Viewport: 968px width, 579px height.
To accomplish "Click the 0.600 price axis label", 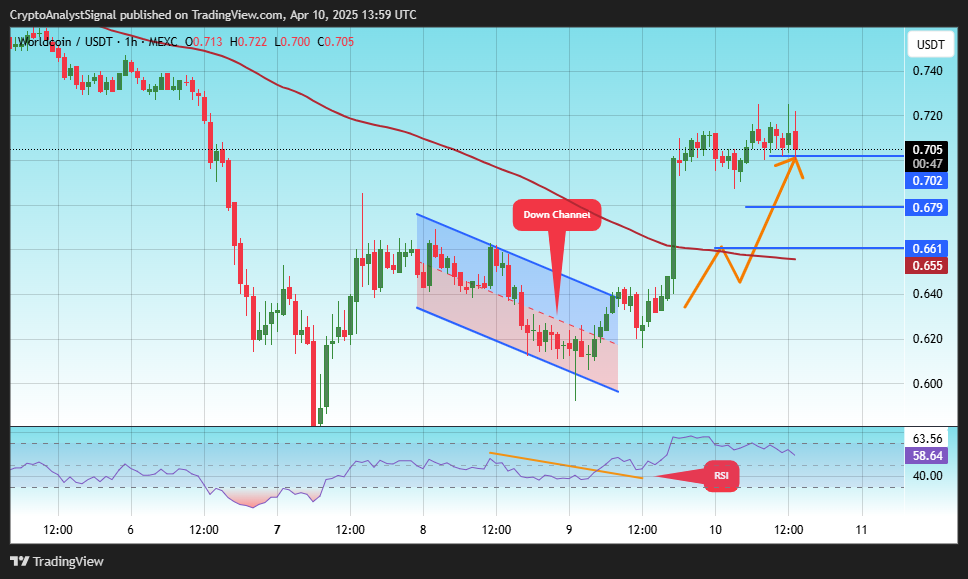I will click(927, 384).
